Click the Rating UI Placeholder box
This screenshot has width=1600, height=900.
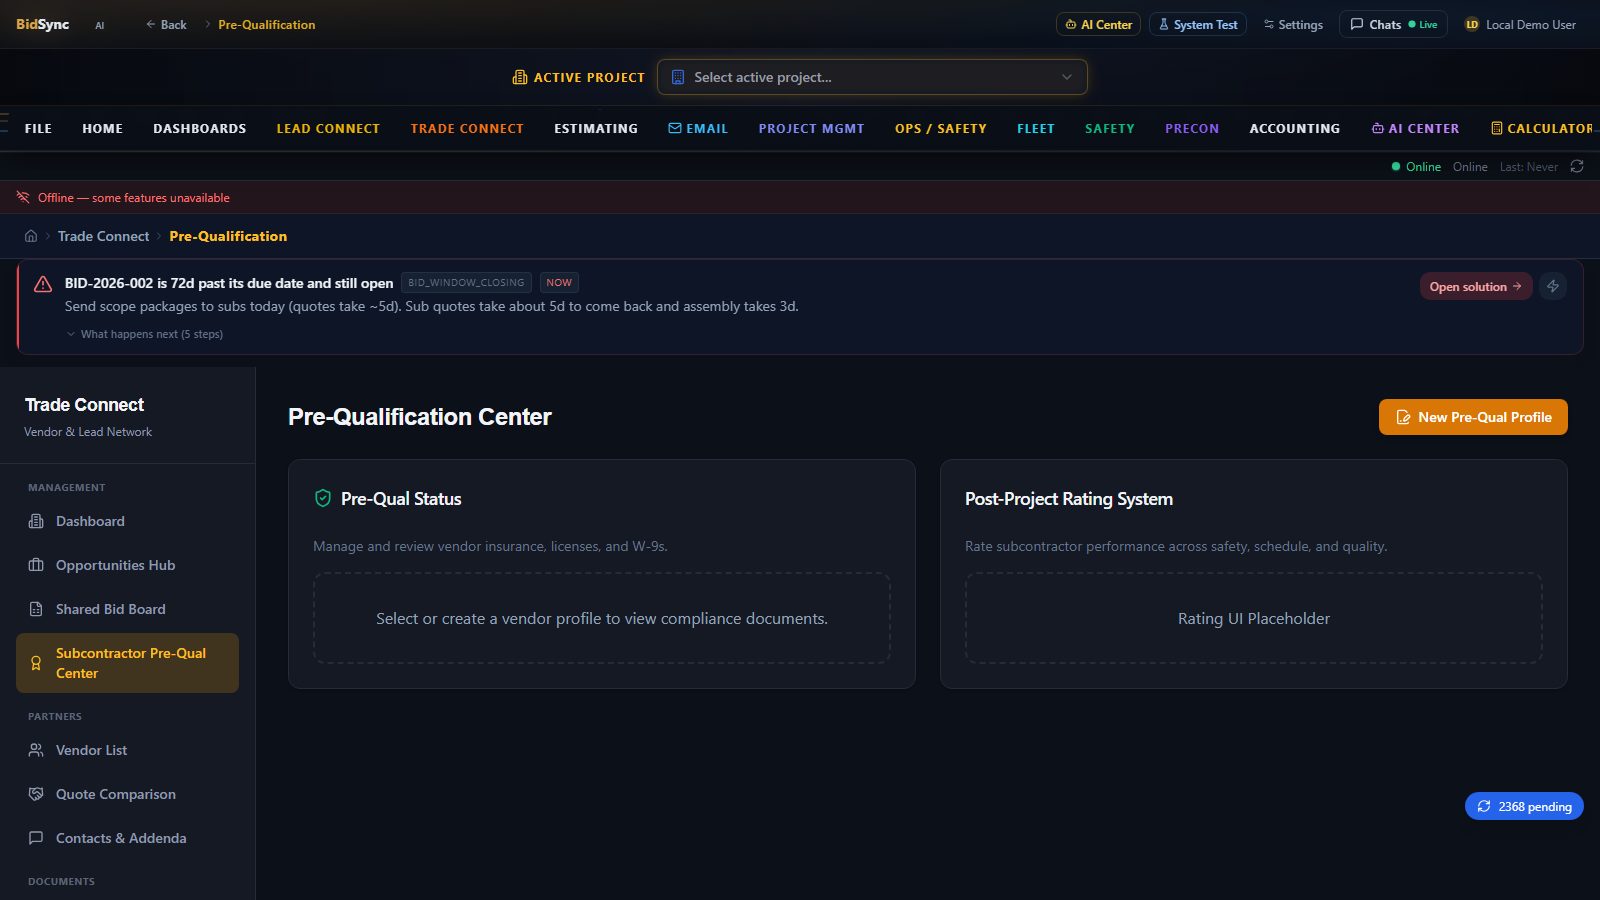(1254, 618)
